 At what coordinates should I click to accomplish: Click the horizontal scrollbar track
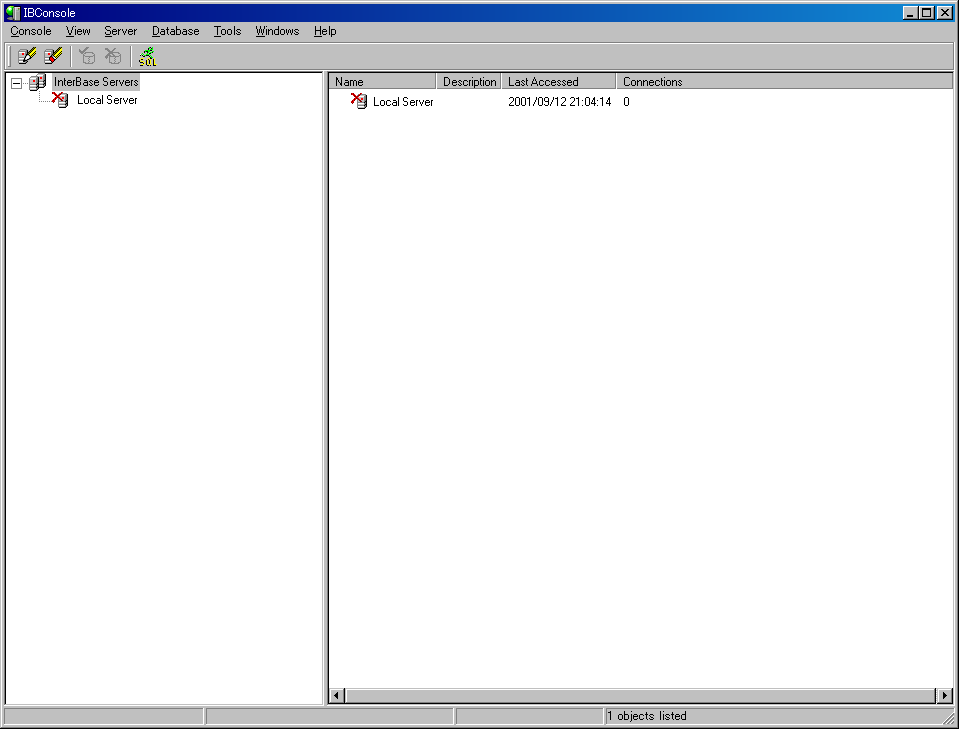pos(640,695)
